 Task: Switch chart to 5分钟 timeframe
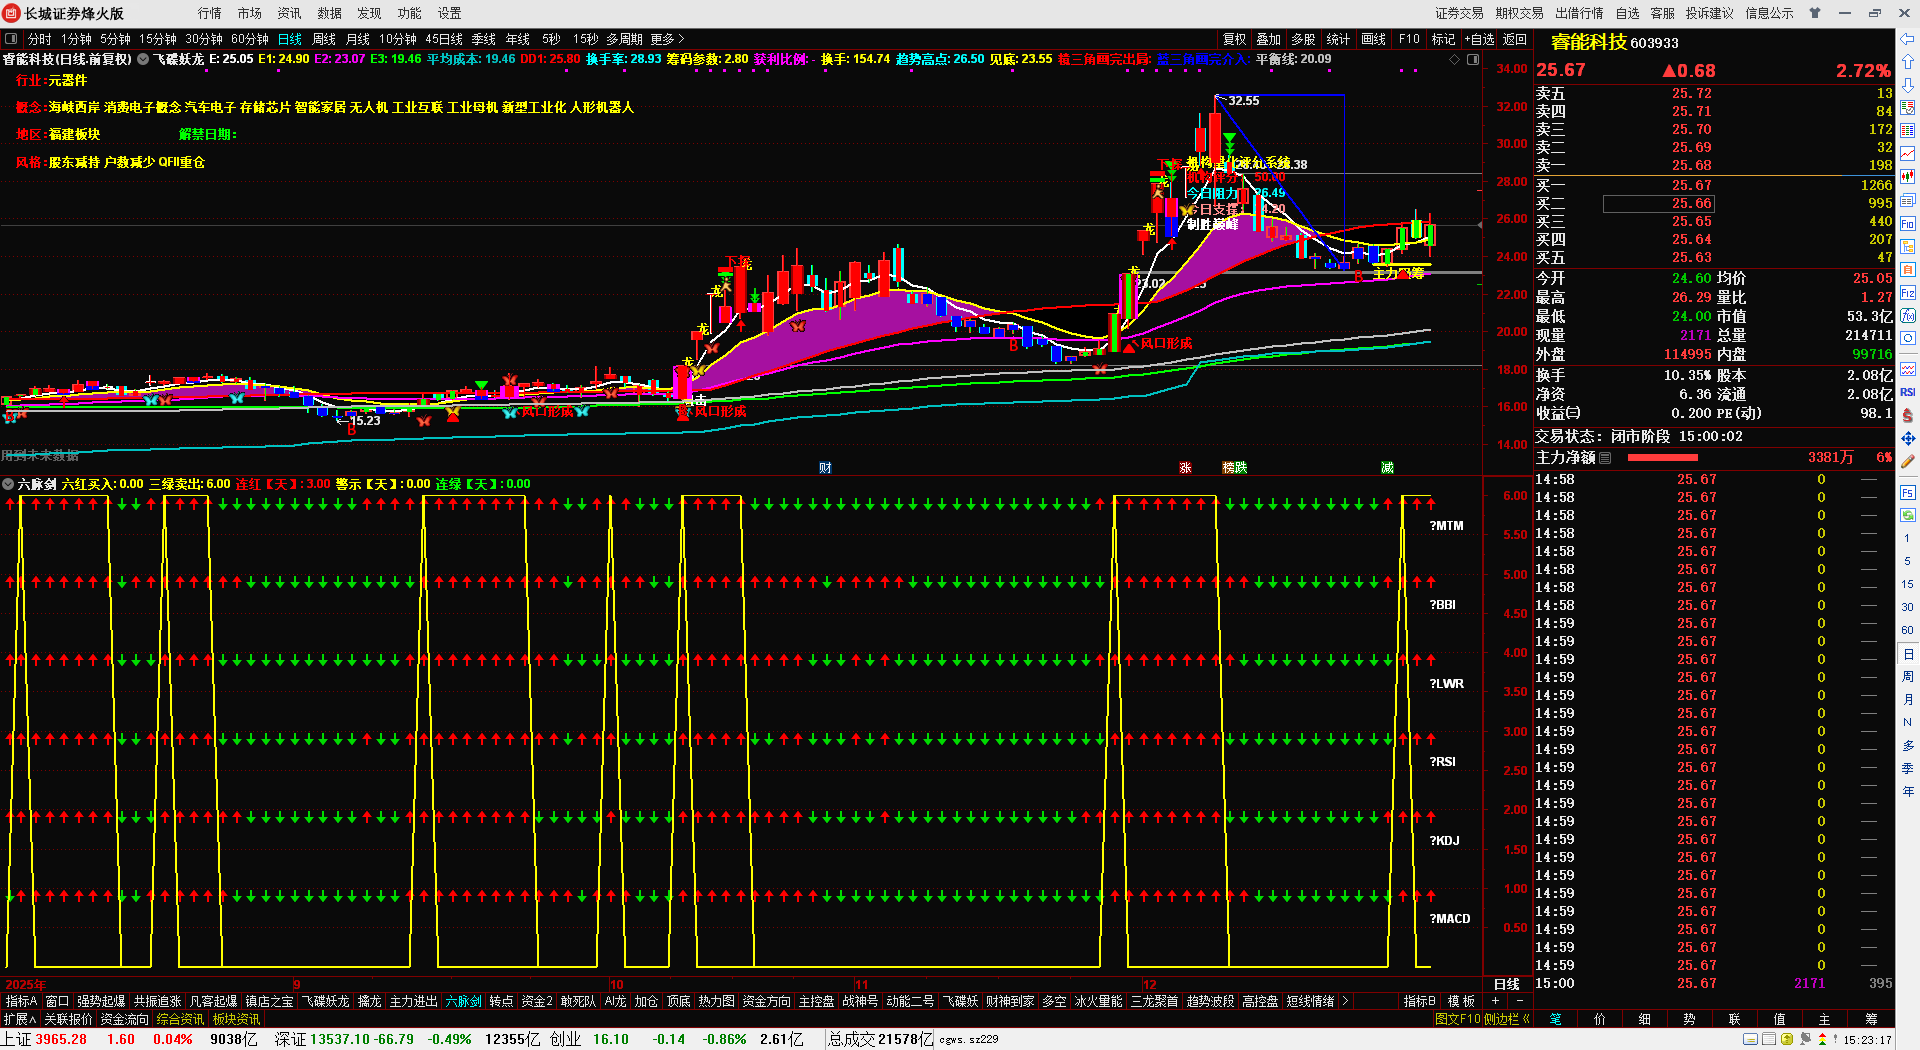pyautogui.click(x=115, y=39)
